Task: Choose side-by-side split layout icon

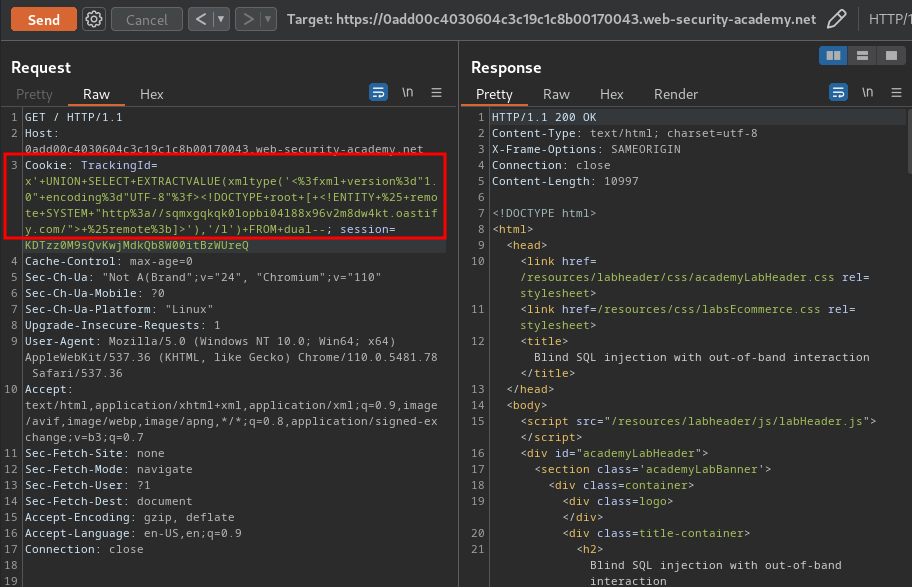Action: tap(833, 55)
